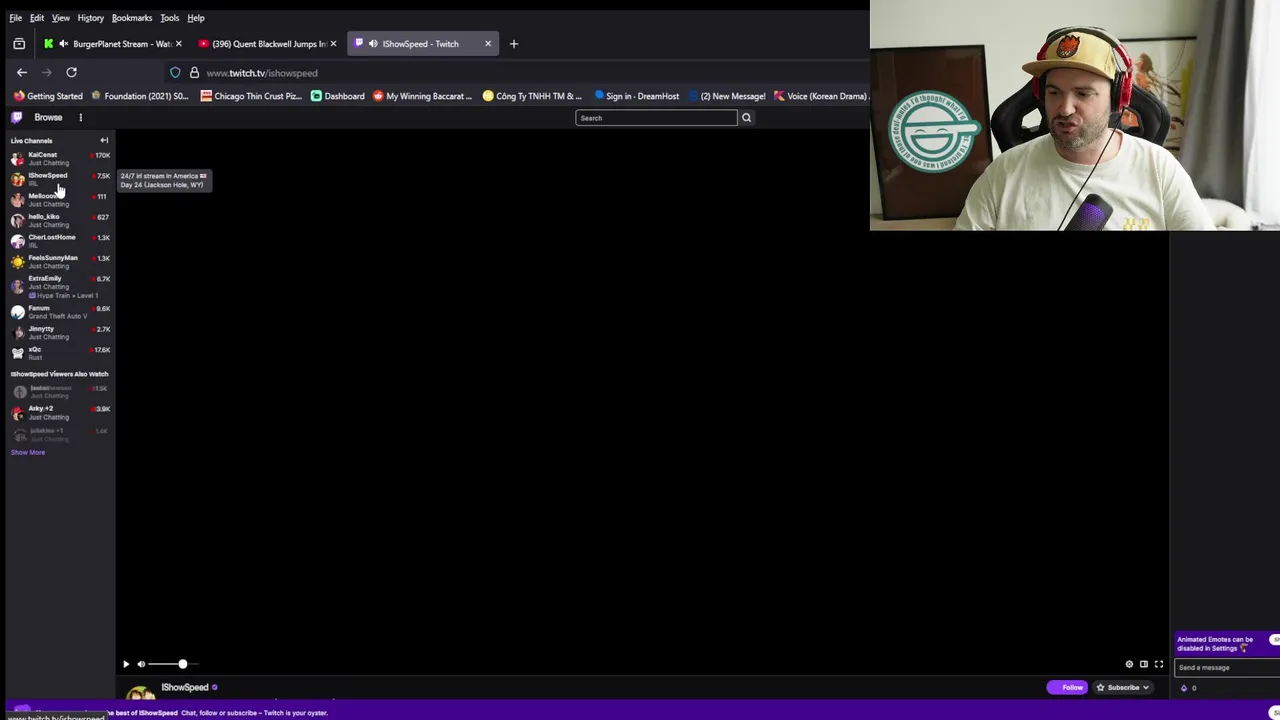Collapse the Live Channels sidebar
Screen dimensions: 1280x720
click(x=104, y=140)
